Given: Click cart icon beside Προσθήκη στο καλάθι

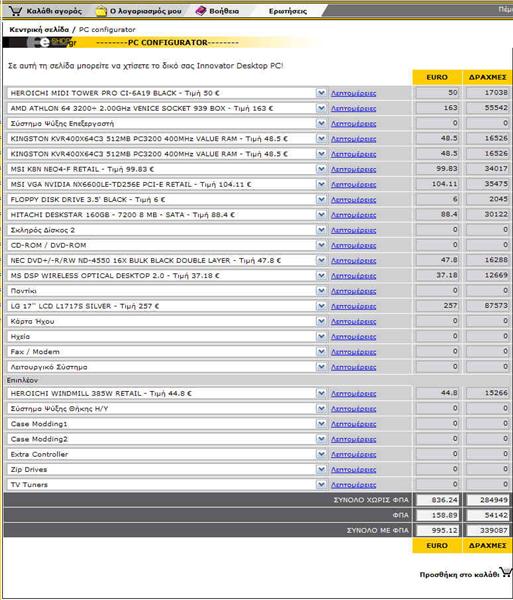Looking at the screenshot, I should [506, 572].
